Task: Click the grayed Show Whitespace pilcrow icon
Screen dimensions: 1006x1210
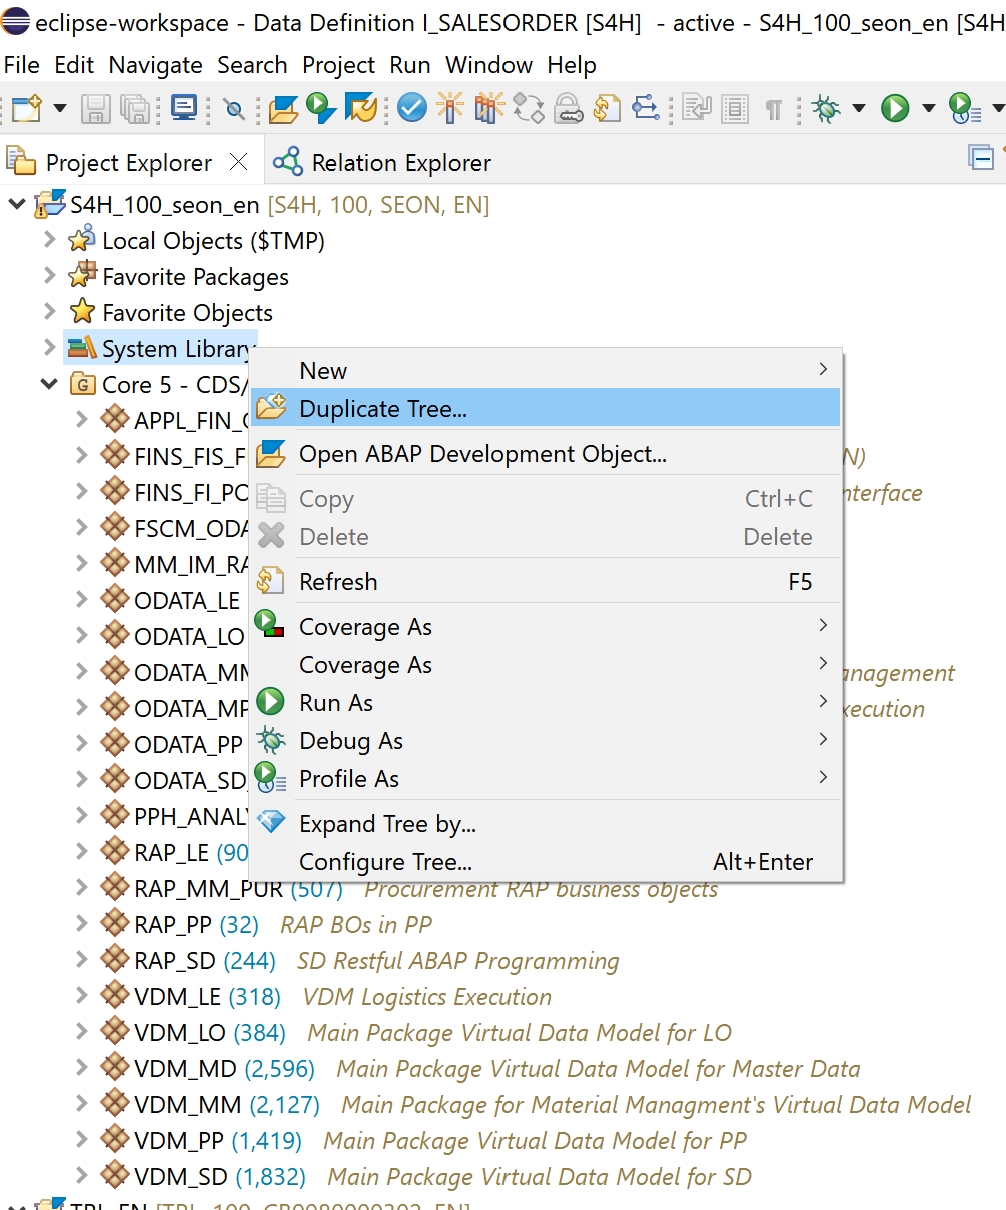Action: (x=773, y=108)
